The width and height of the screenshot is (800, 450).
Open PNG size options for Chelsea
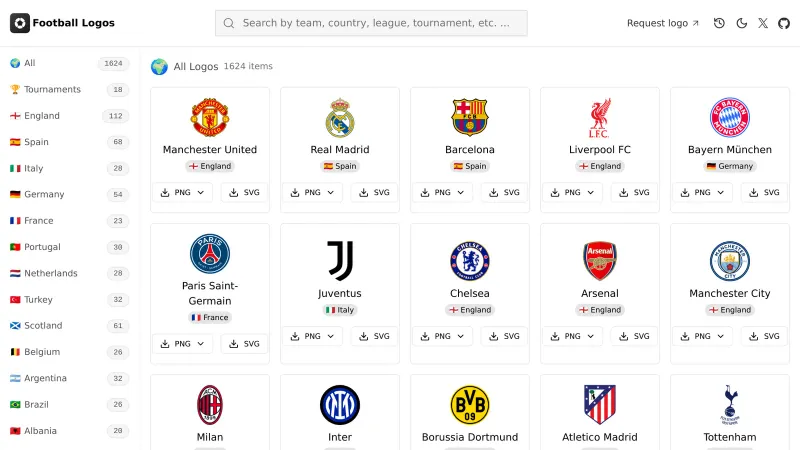click(x=443, y=337)
